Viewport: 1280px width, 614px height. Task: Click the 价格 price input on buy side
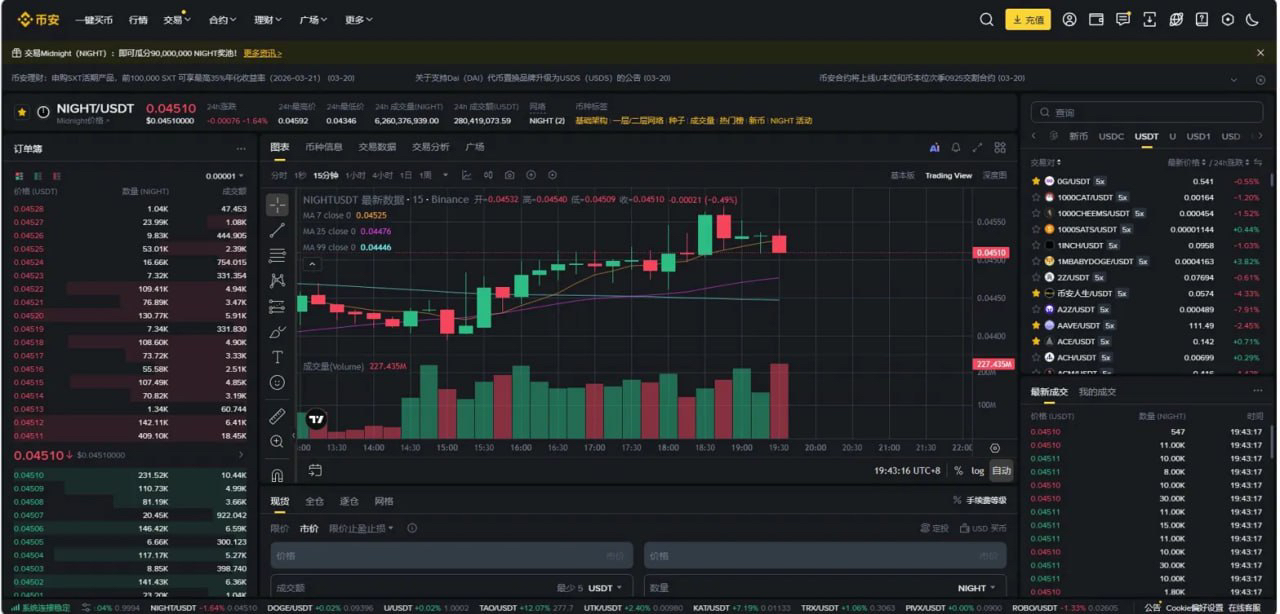point(452,555)
